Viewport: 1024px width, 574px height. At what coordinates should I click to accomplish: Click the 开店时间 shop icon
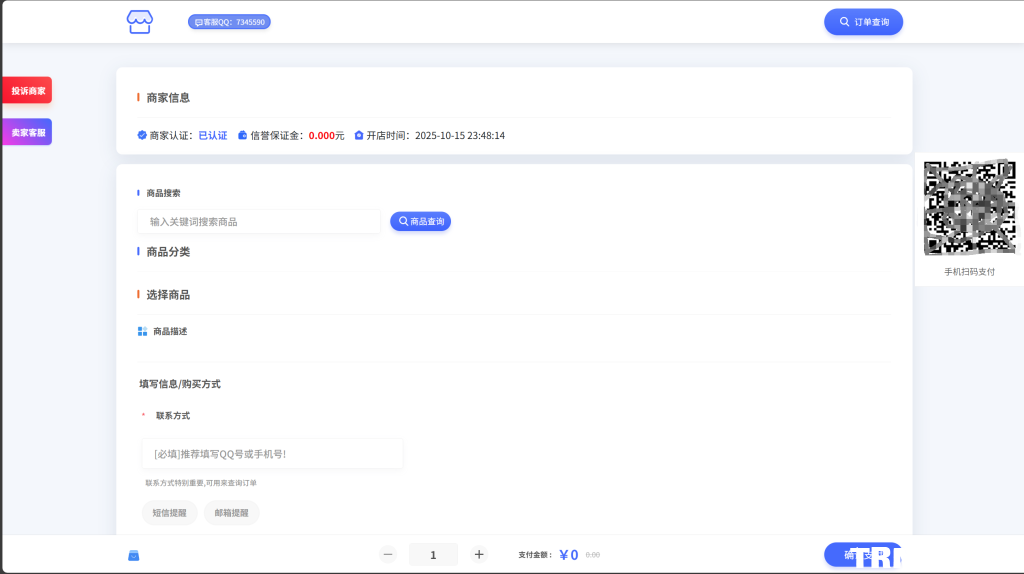(359, 135)
